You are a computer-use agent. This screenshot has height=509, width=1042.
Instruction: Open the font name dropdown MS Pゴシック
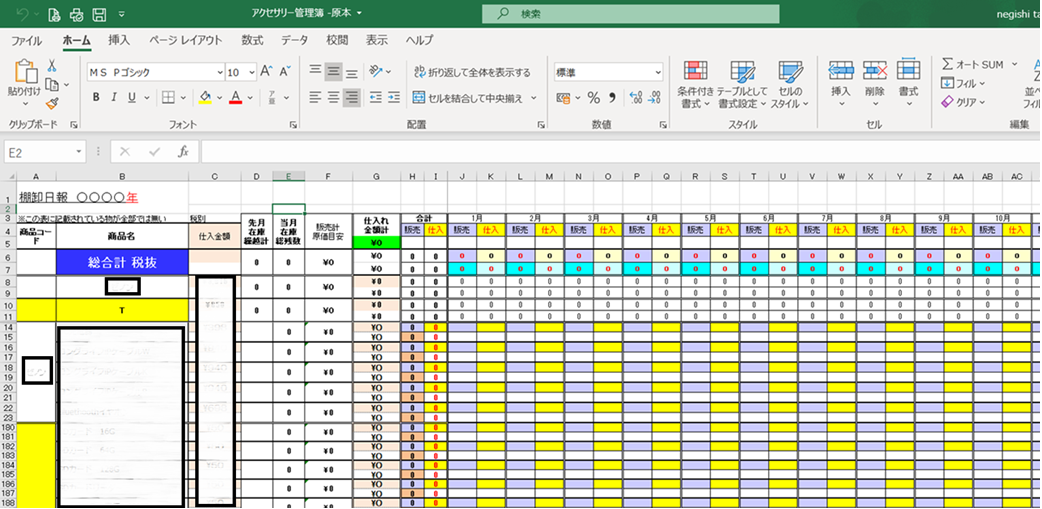pyautogui.click(x=155, y=72)
